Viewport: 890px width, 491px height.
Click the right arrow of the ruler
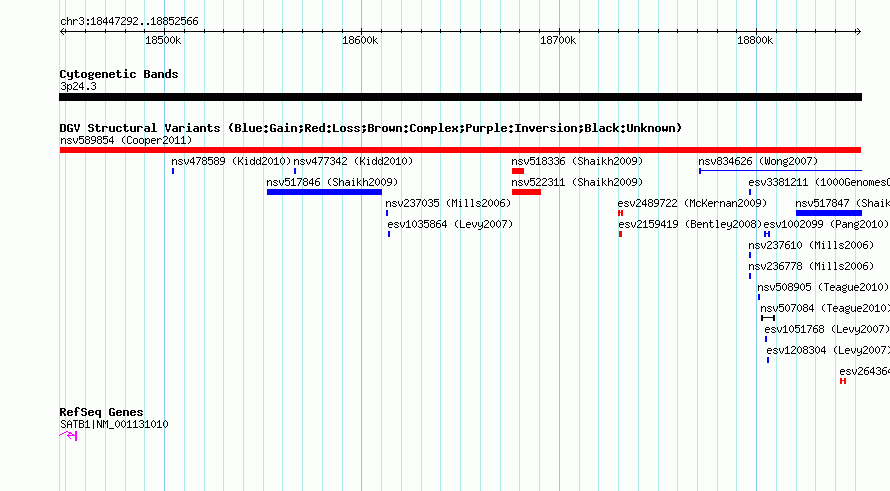(x=858, y=31)
